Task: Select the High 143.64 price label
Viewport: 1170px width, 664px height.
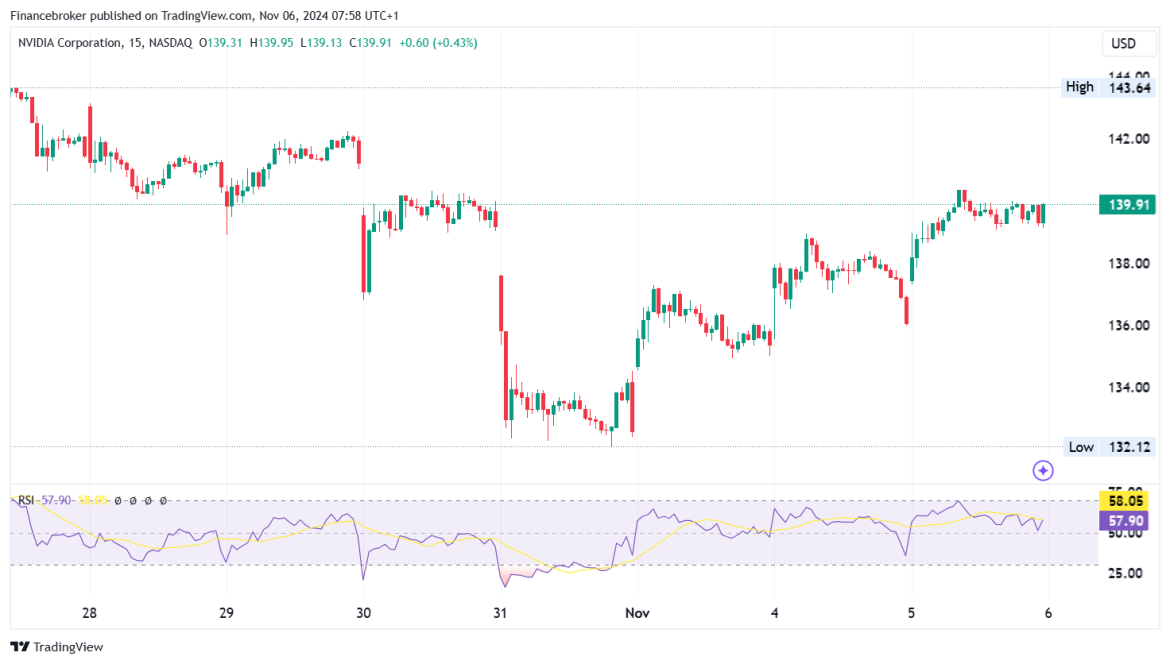Action: point(1108,87)
